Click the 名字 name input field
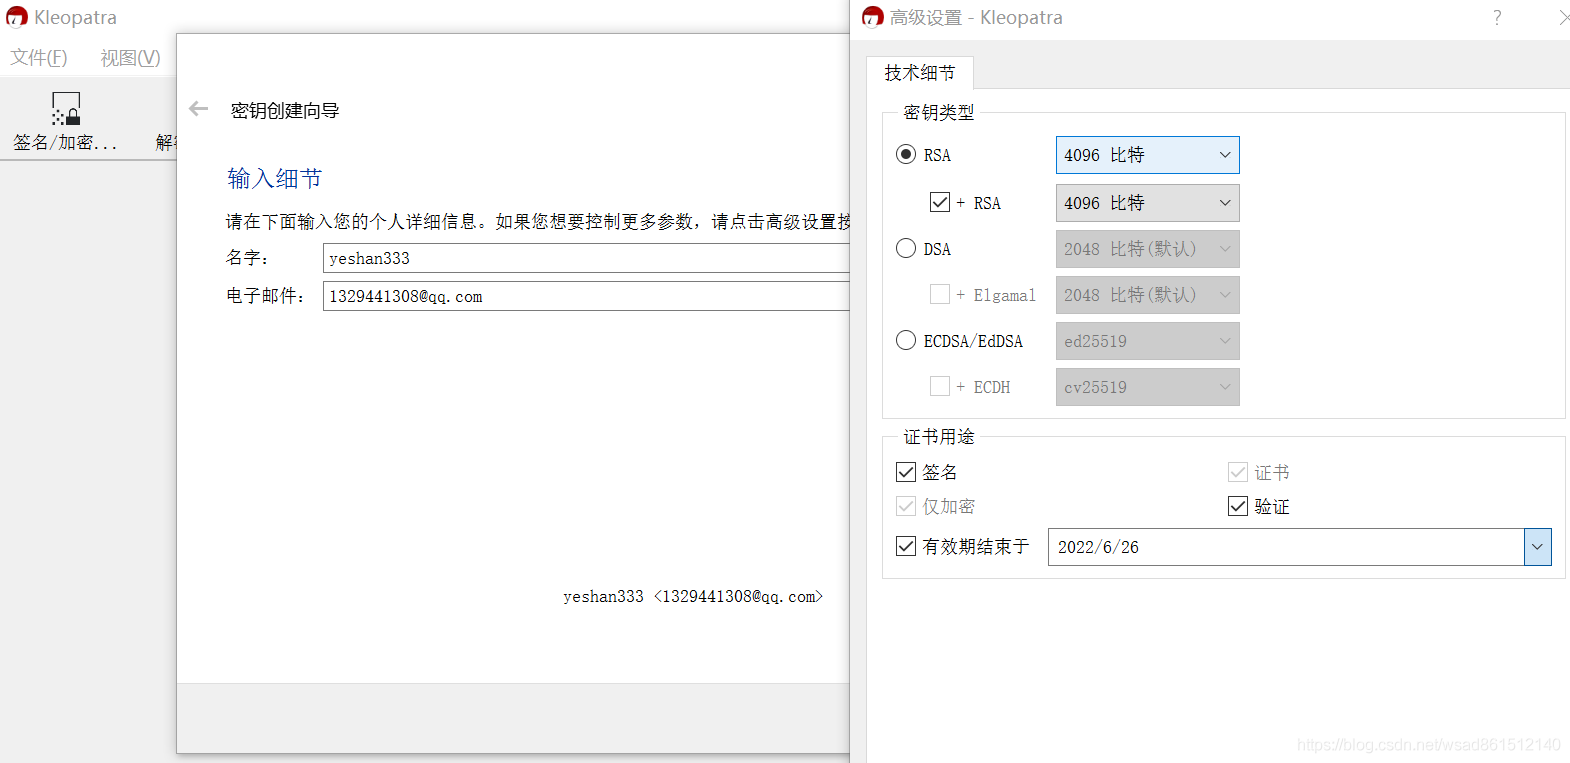The width and height of the screenshot is (1570, 763). pyautogui.click(x=586, y=258)
